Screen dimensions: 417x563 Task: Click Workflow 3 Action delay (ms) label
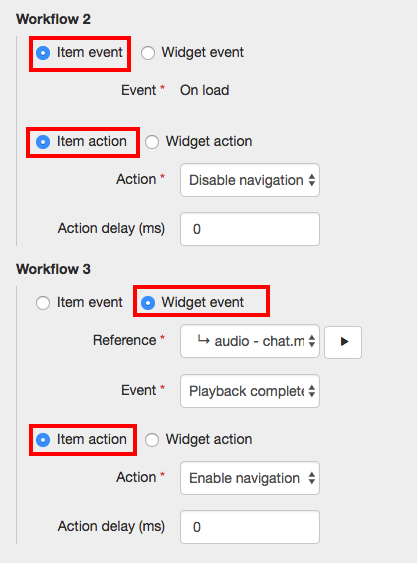tap(111, 526)
